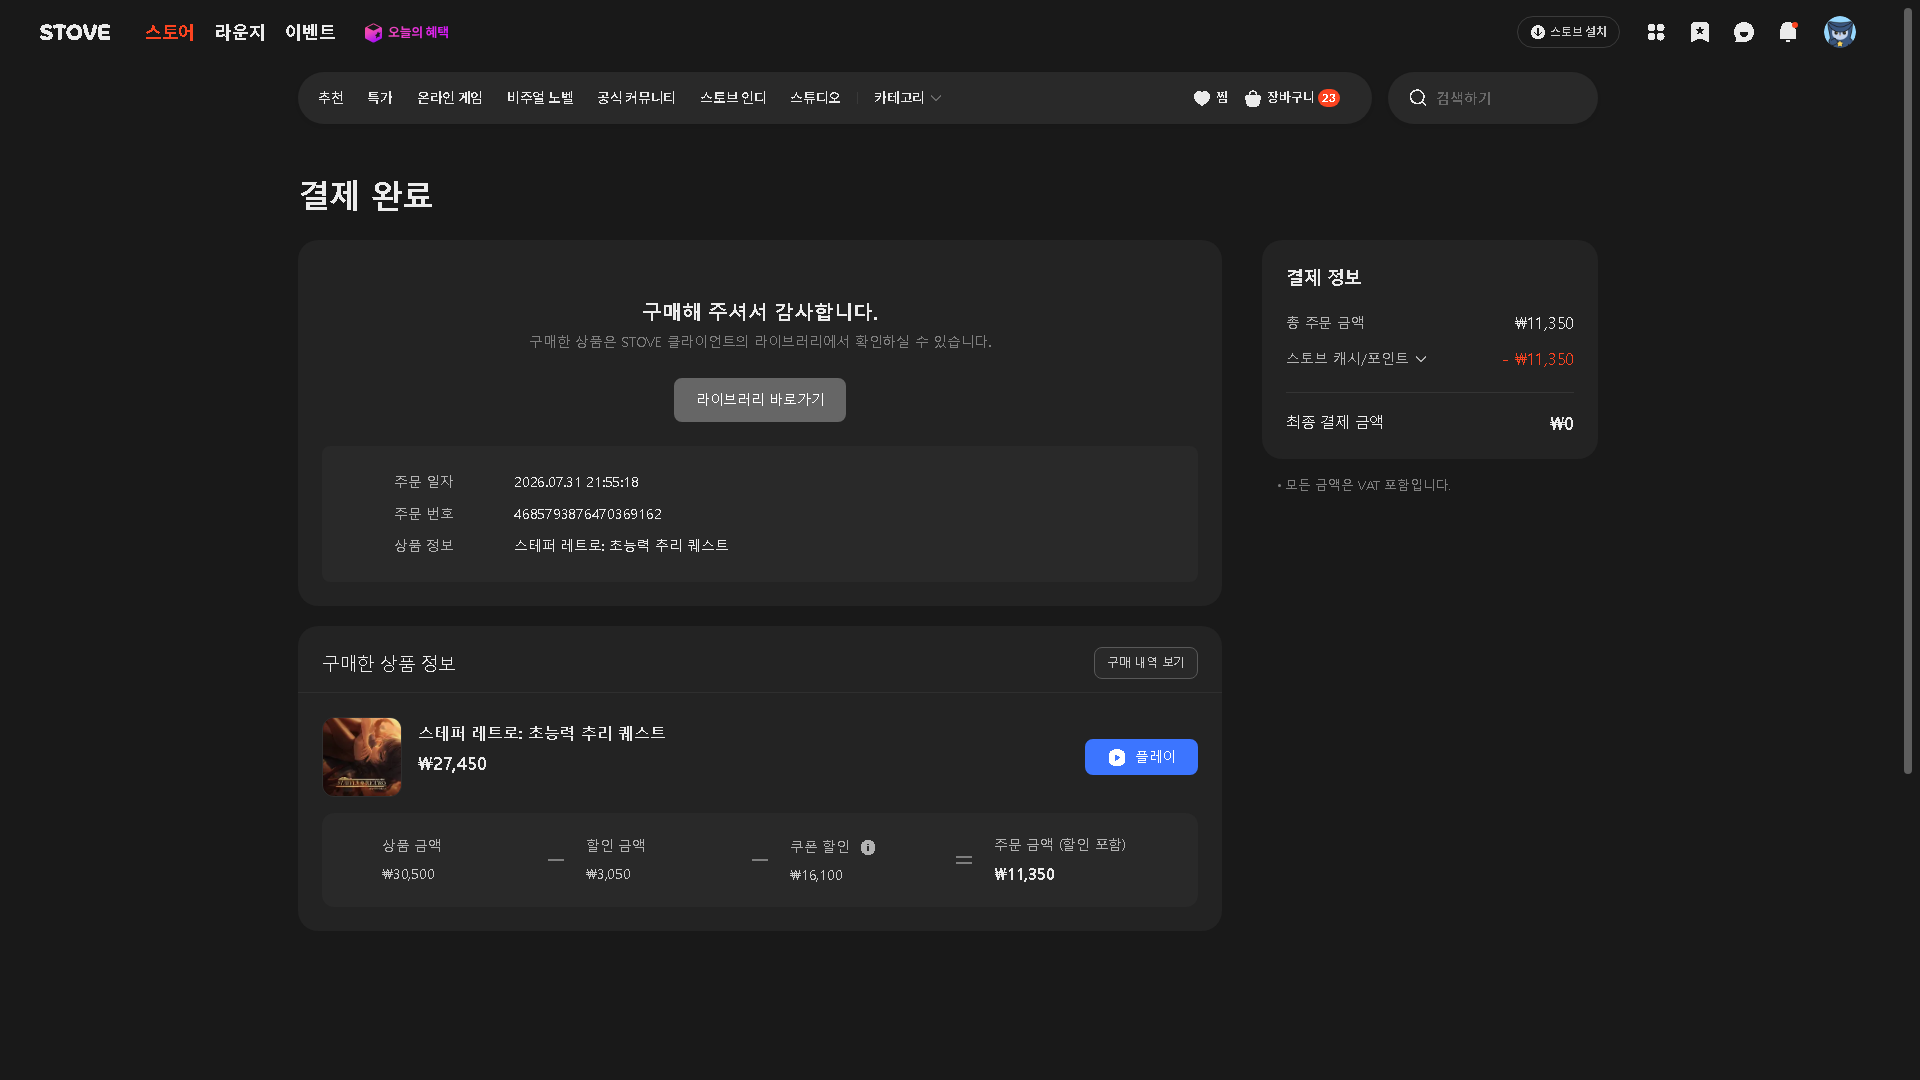Viewport: 1920px width, 1080px height.
Task: Click the product price ₩27,450
Action: click(x=452, y=764)
